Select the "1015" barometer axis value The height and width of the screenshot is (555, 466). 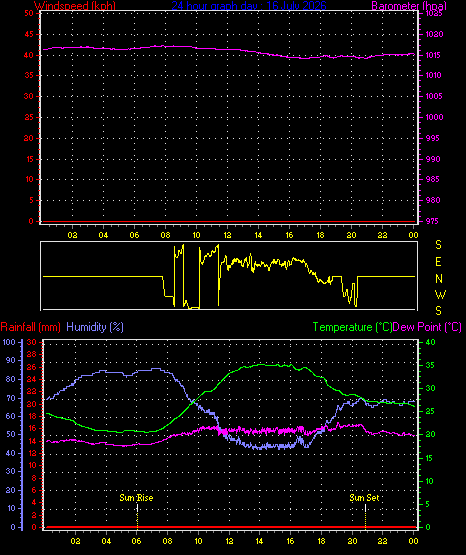(x=433, y=55)
